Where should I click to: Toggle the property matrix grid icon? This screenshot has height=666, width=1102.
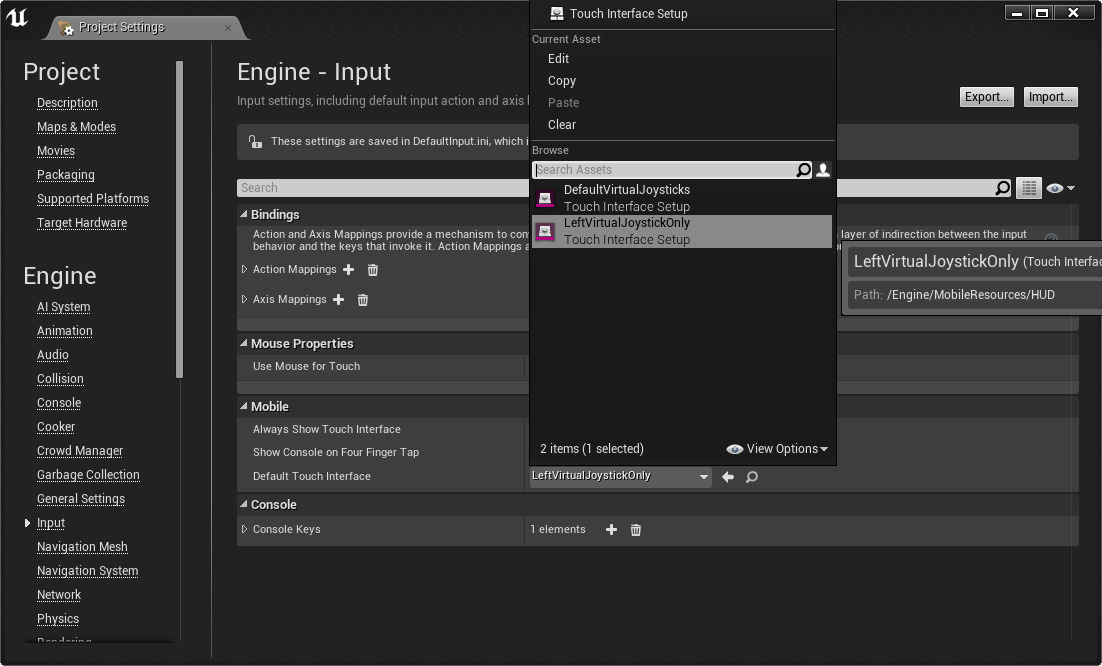(x=1029, y=188)
